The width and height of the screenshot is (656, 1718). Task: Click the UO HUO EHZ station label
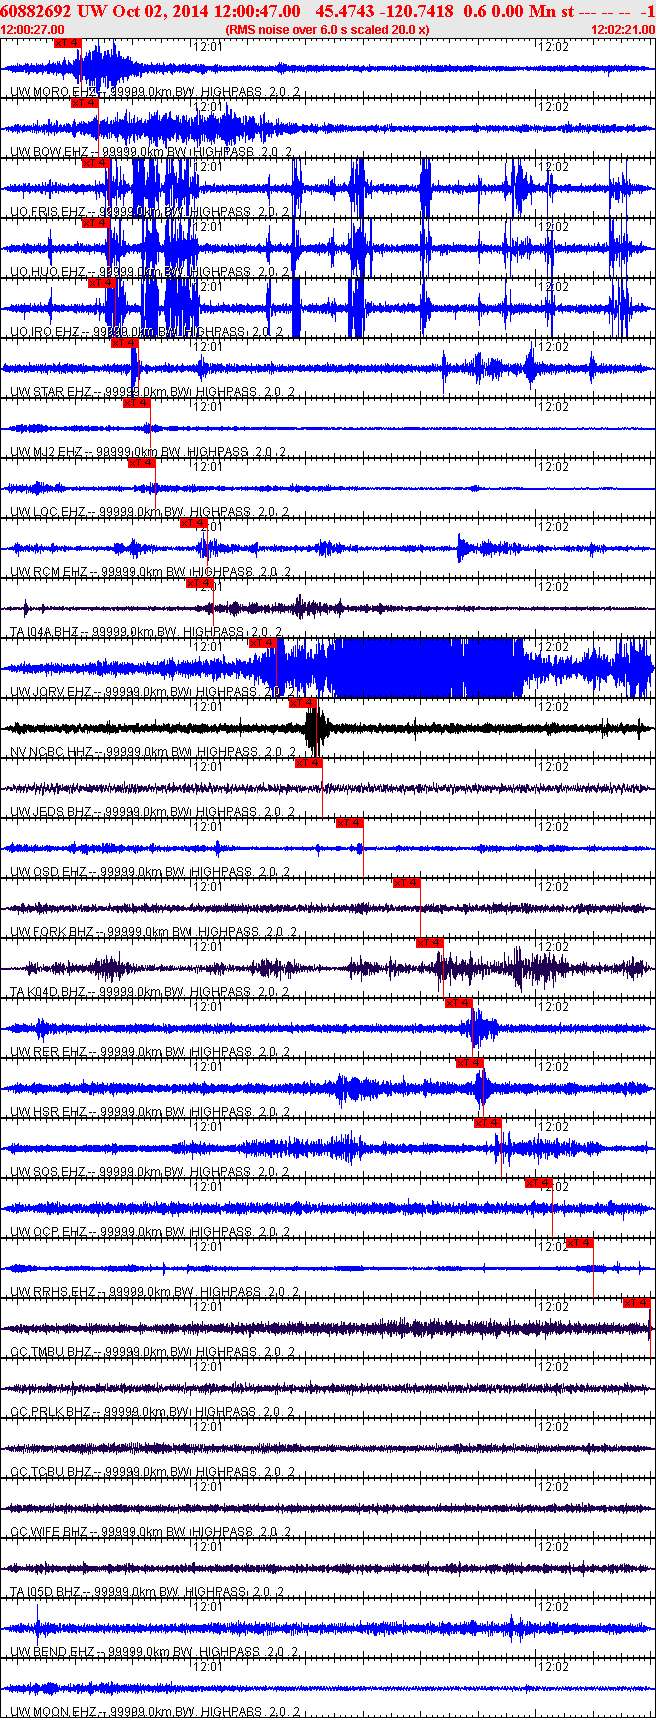point(47,272)
